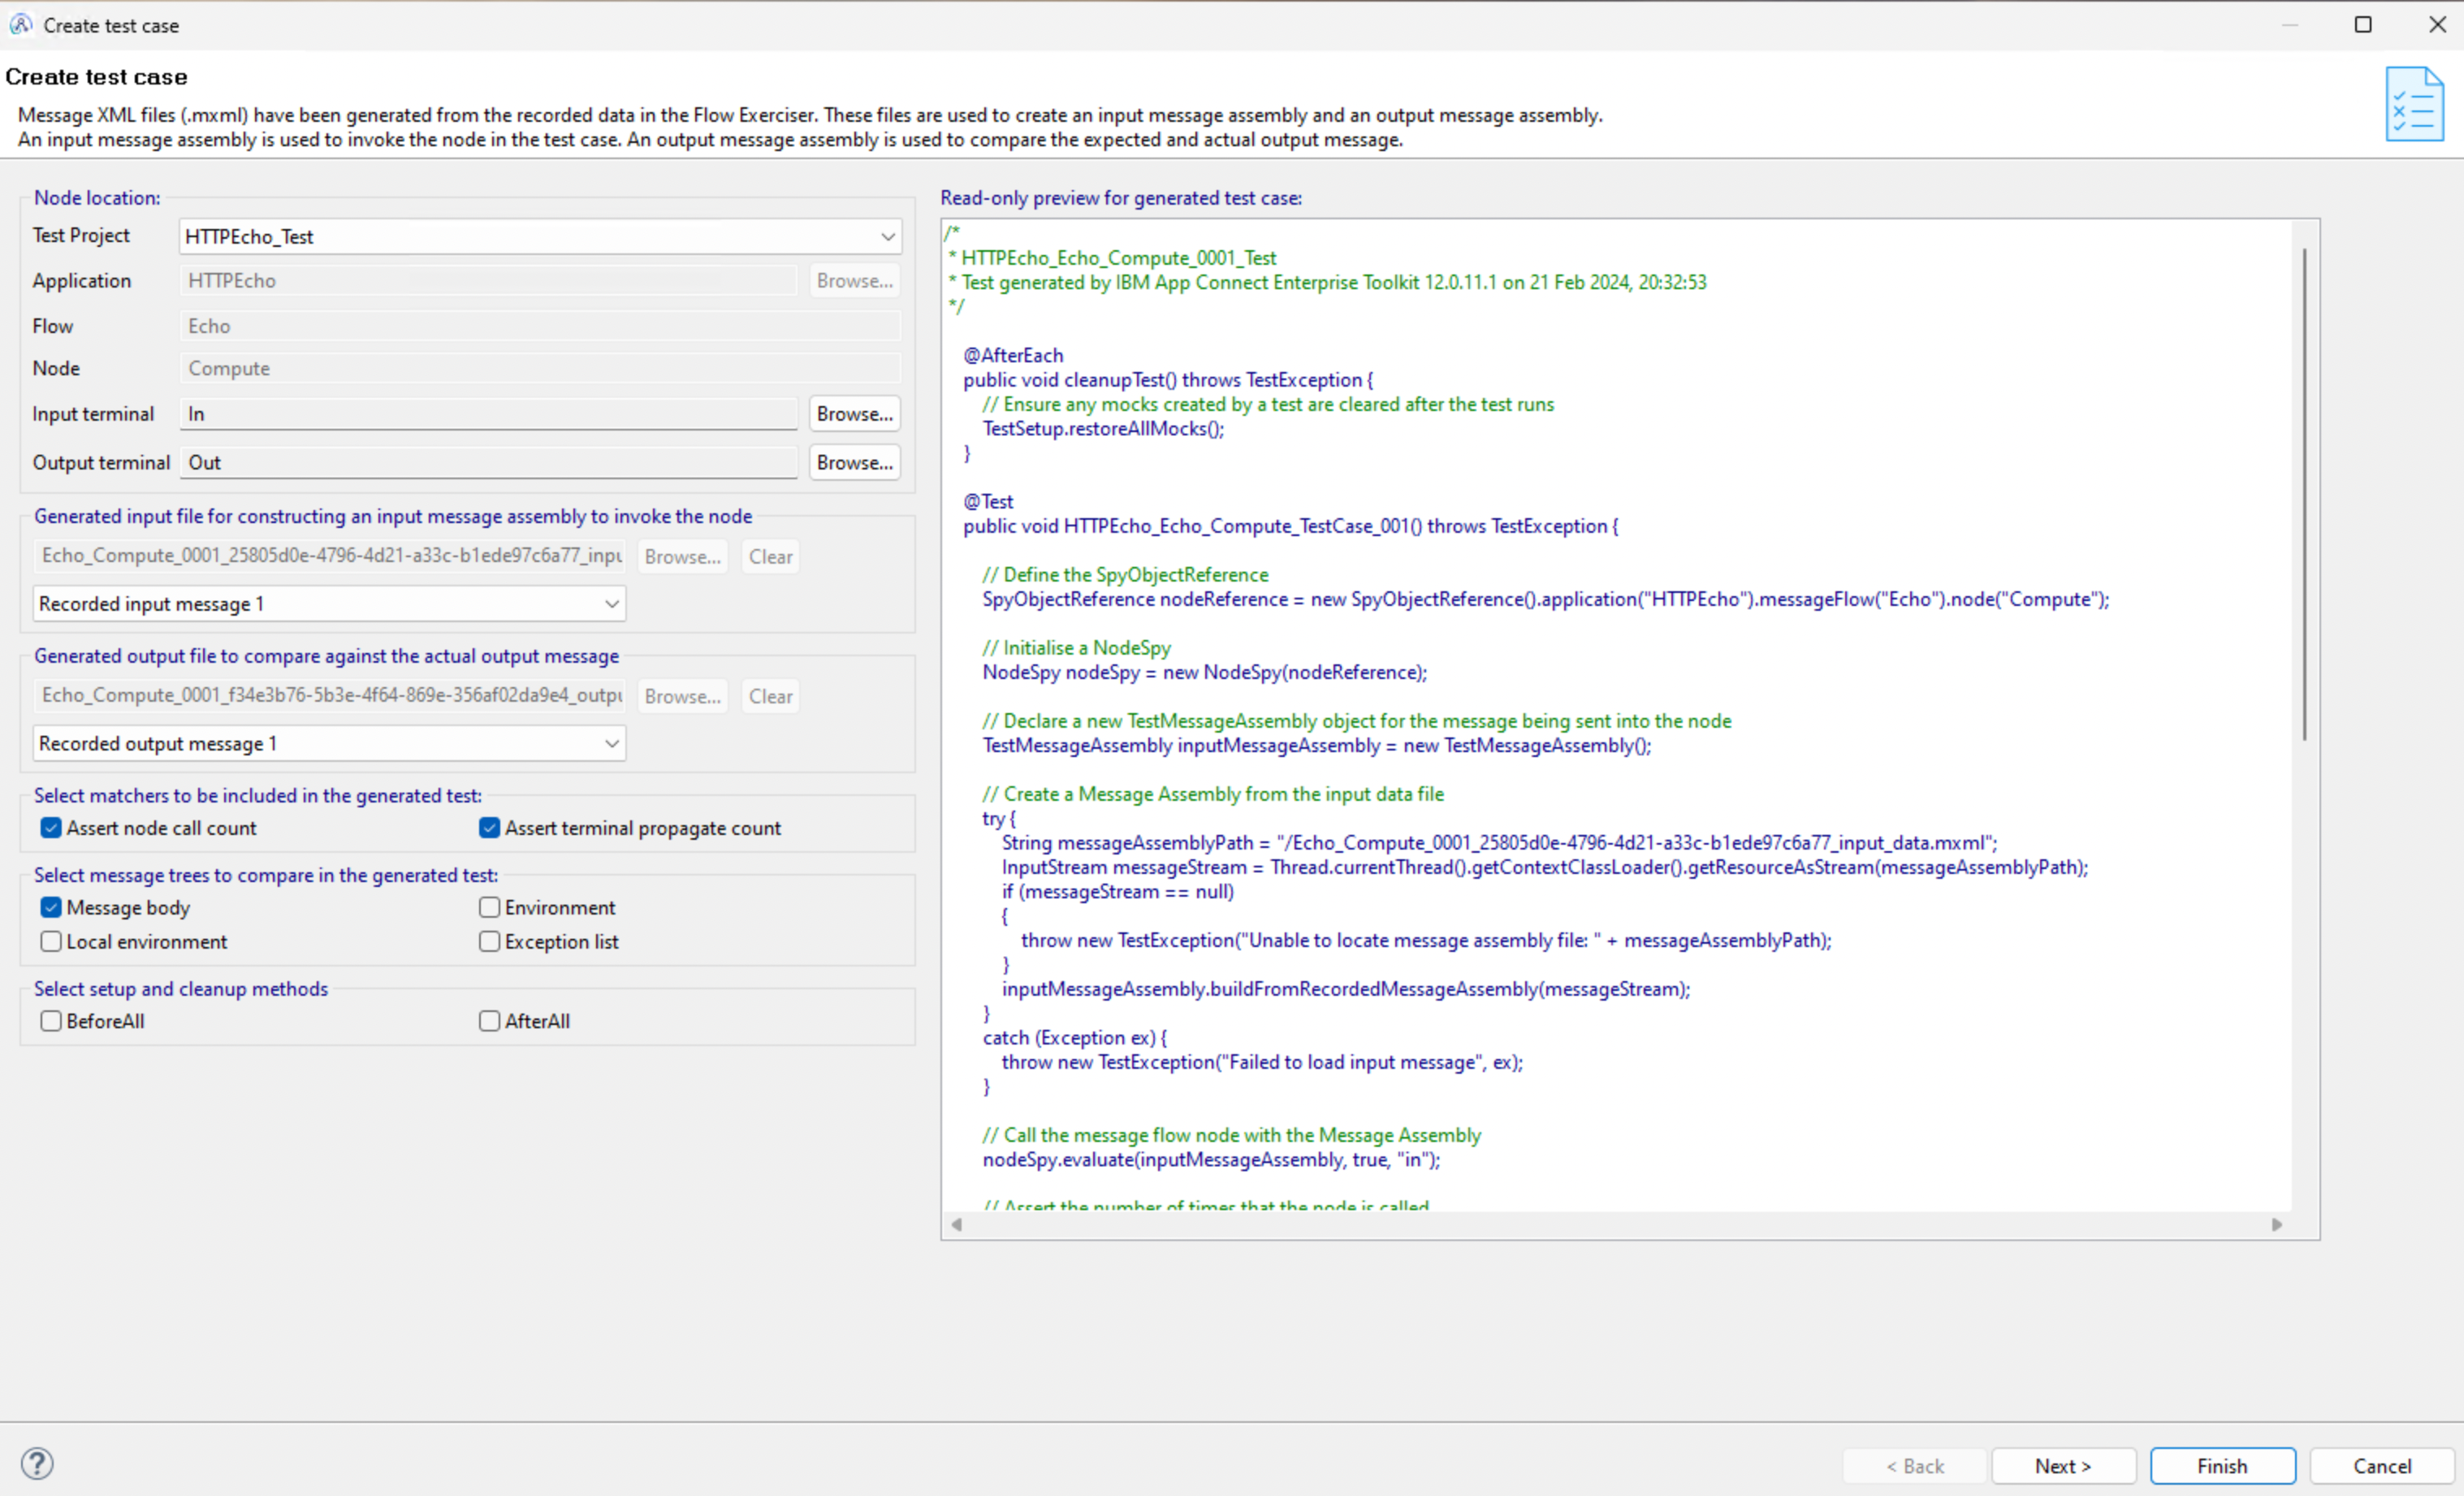
Task: Click 'Read-only preview for generated test case' label
Action: [1121, 198]
